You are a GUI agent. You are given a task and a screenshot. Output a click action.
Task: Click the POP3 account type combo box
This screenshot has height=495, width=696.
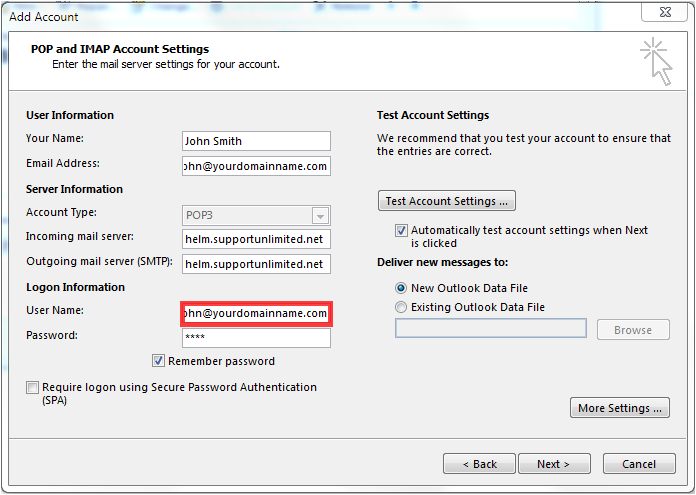[256, 216]
